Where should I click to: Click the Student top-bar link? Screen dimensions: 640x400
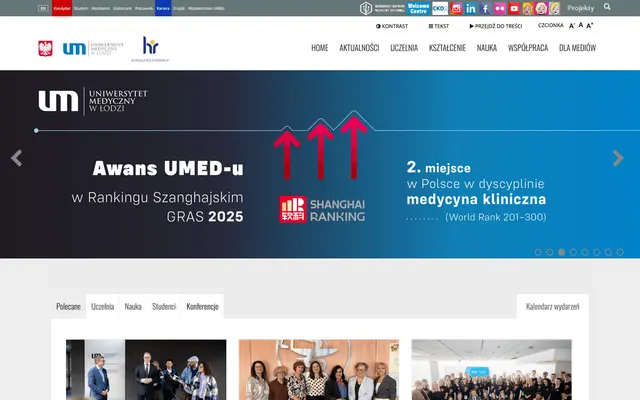[81, 8]
